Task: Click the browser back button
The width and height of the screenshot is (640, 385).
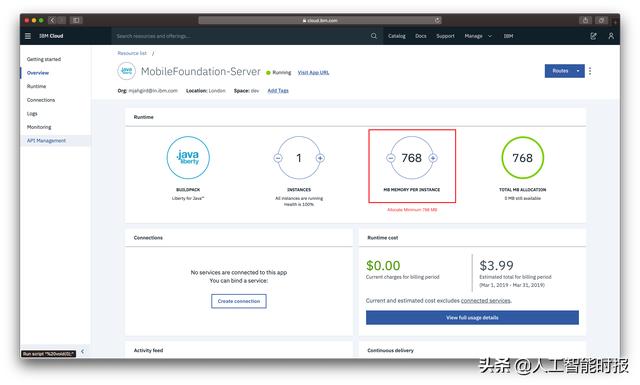Action: point(52,20)
